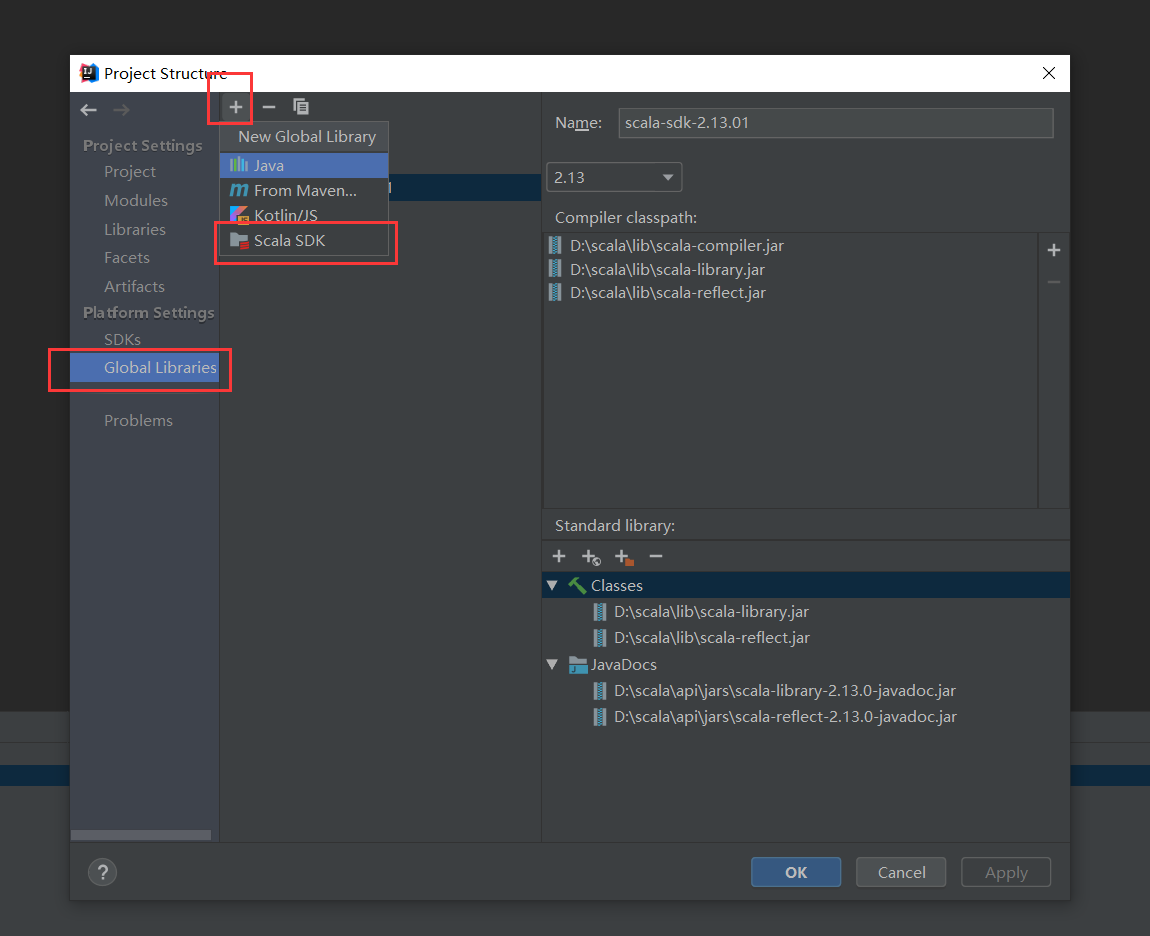Image resolution: width=1150 pixels, height=936 pixels.
Task: Close the Project Structure dialog
Action: point(1049,73)
